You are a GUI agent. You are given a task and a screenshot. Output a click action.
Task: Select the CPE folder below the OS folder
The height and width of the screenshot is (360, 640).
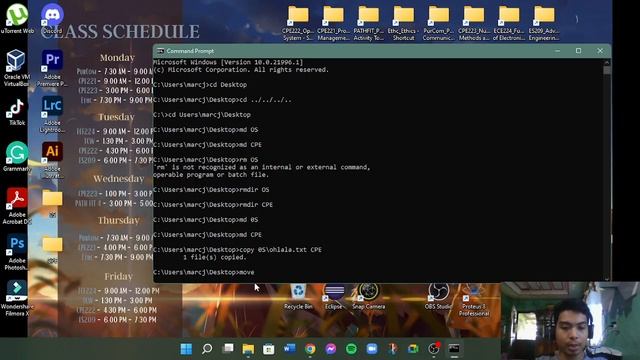click(52, 249)
